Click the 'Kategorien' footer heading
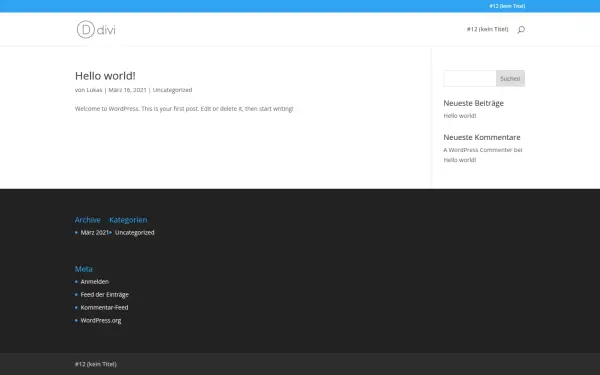The width and height of the screenshot is (600, 375). click(x=128, y=220)
